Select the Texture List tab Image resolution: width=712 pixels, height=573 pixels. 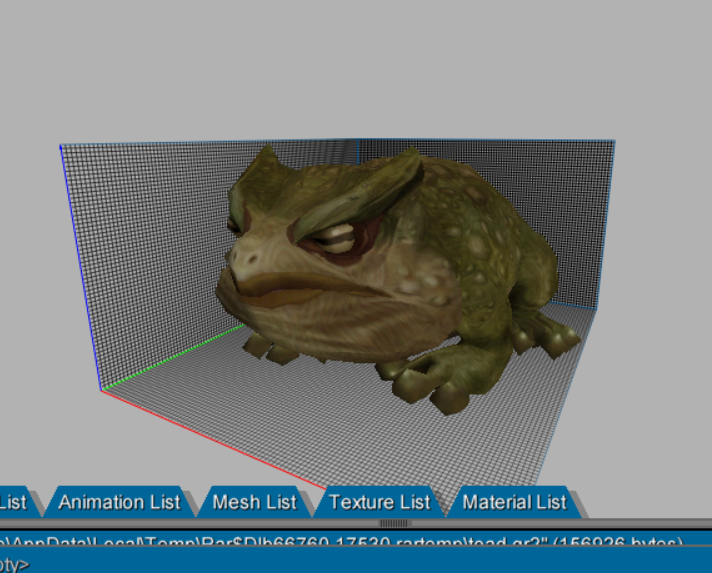379,502
